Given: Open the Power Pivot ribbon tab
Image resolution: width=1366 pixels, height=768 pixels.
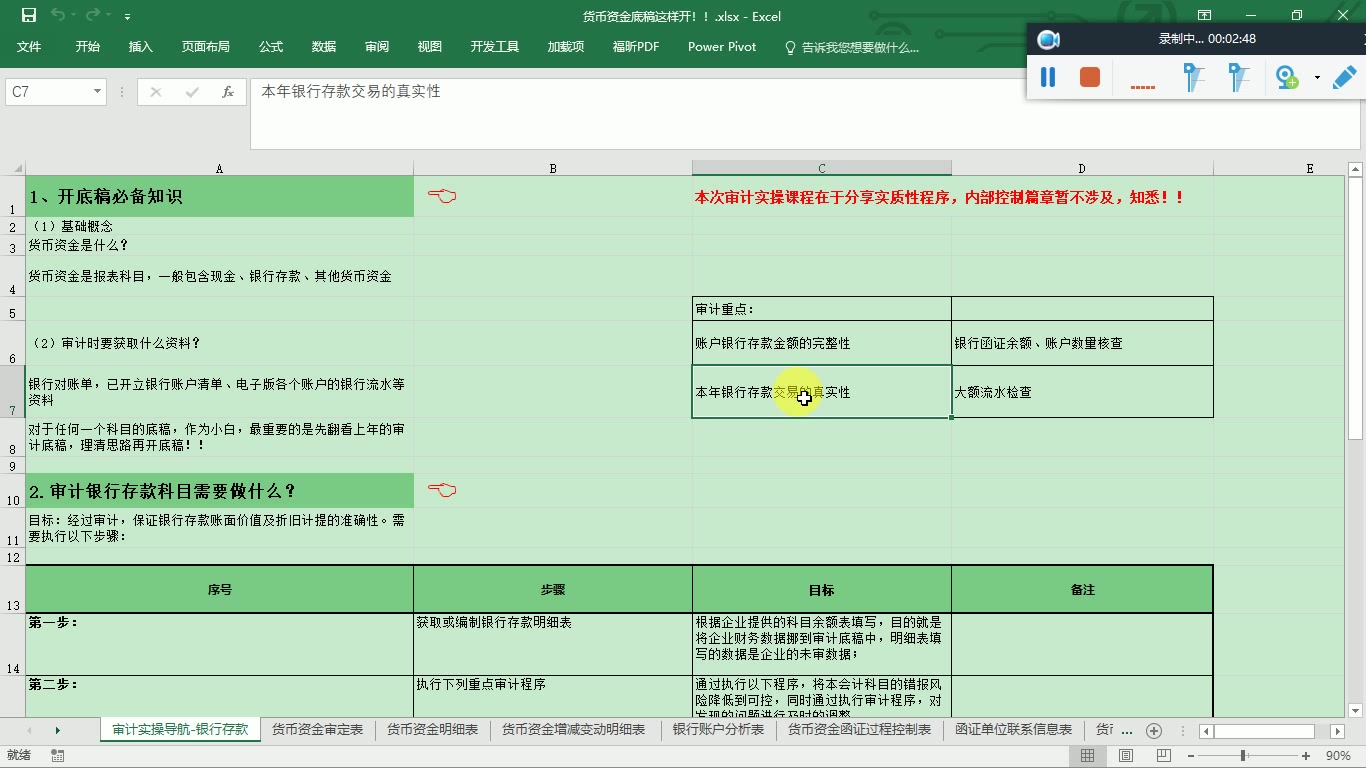Looking at the screenshot, I should point(722,47).
